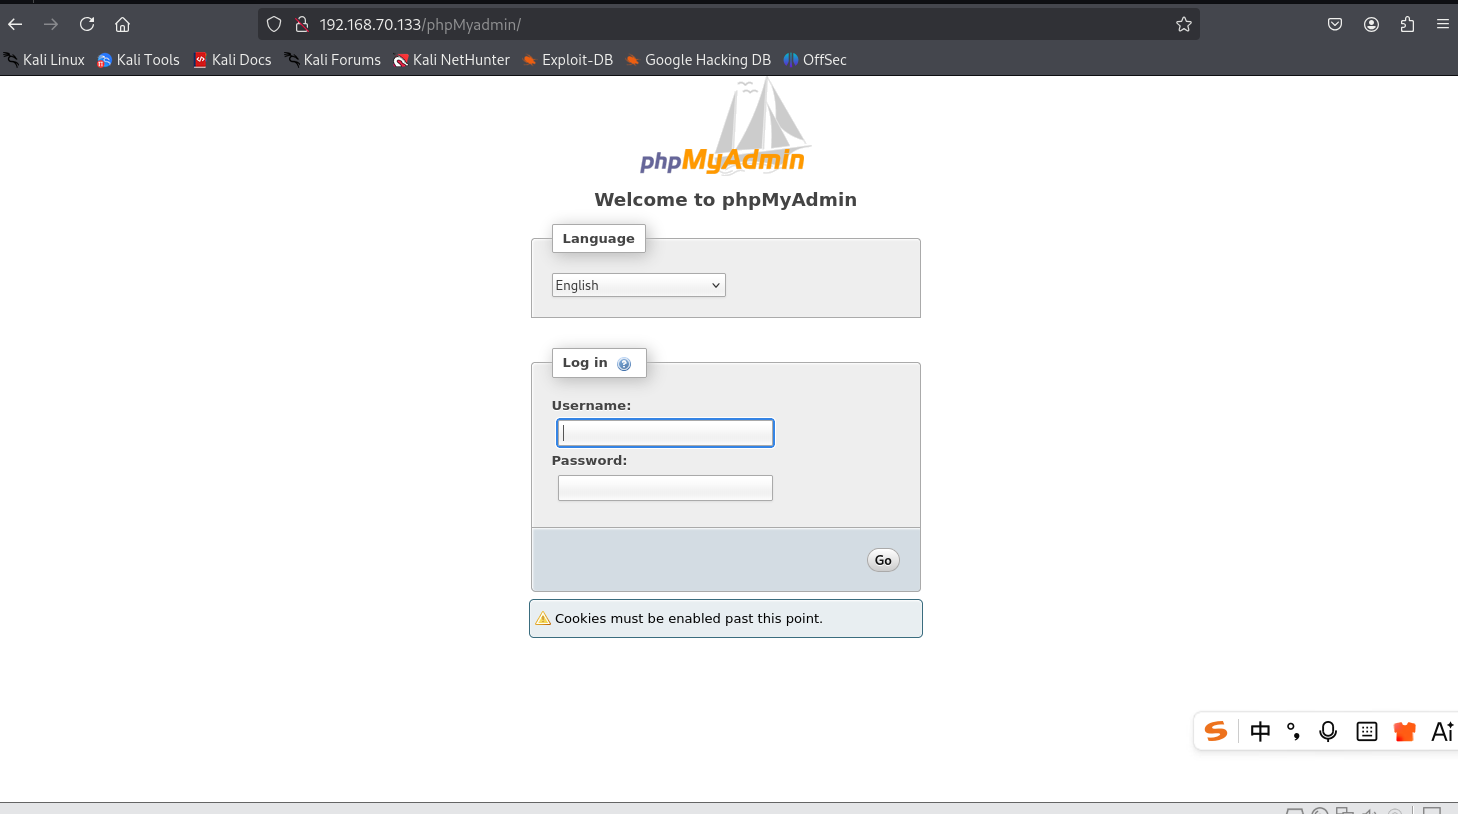Open the Google Hacking DB bookmark

[698, 60]
